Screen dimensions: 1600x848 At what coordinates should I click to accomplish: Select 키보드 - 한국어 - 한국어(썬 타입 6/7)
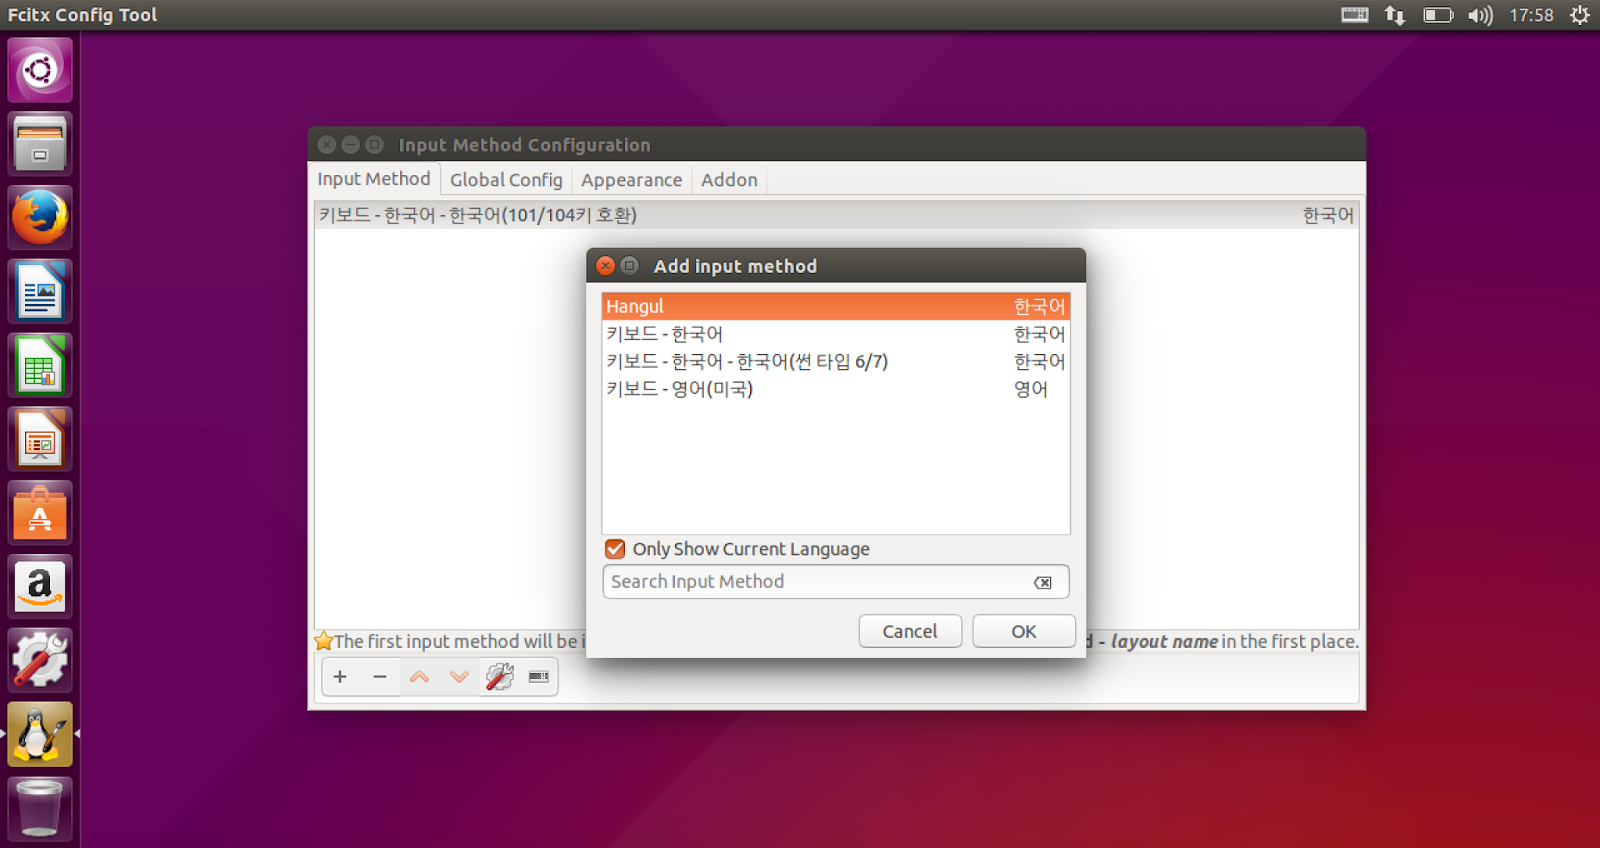(x=836, y=361)
